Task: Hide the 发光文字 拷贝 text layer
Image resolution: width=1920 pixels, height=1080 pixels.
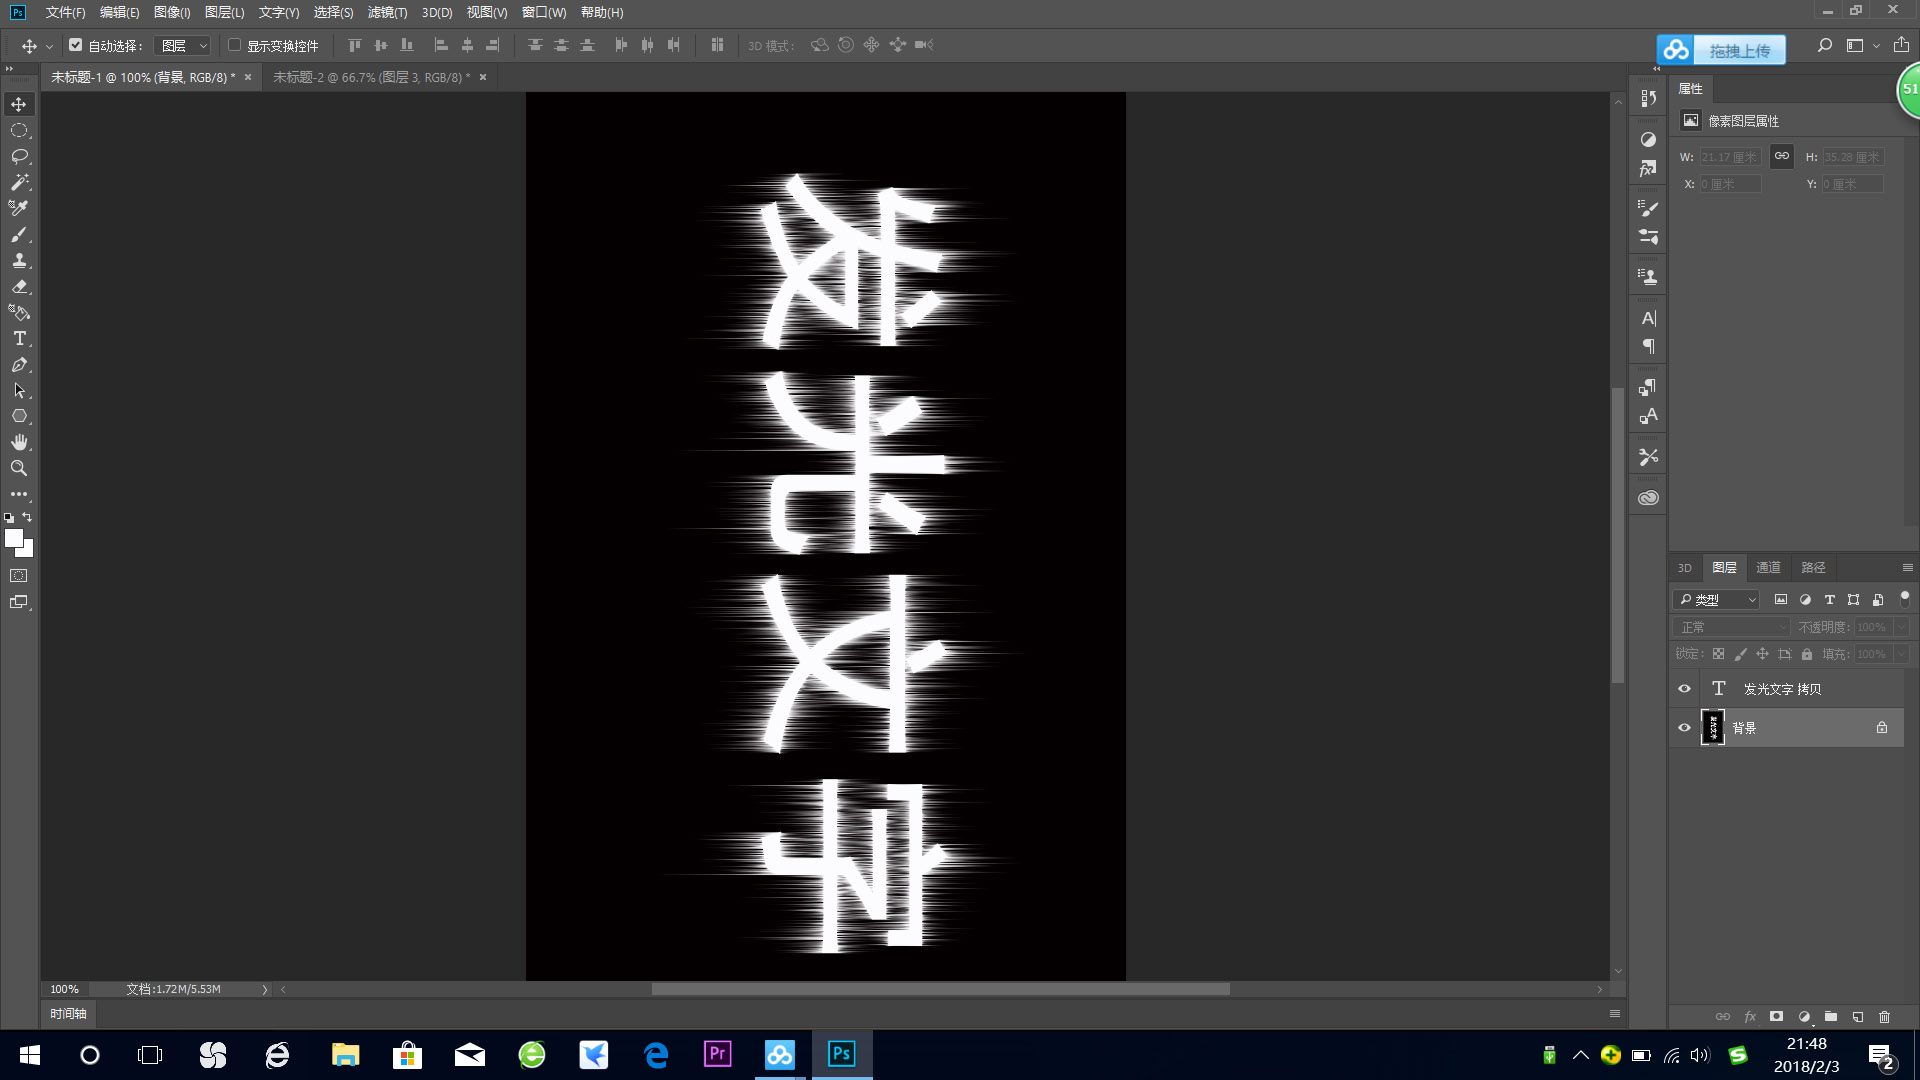Action: pyautogui.click(x=1684, y=688)
